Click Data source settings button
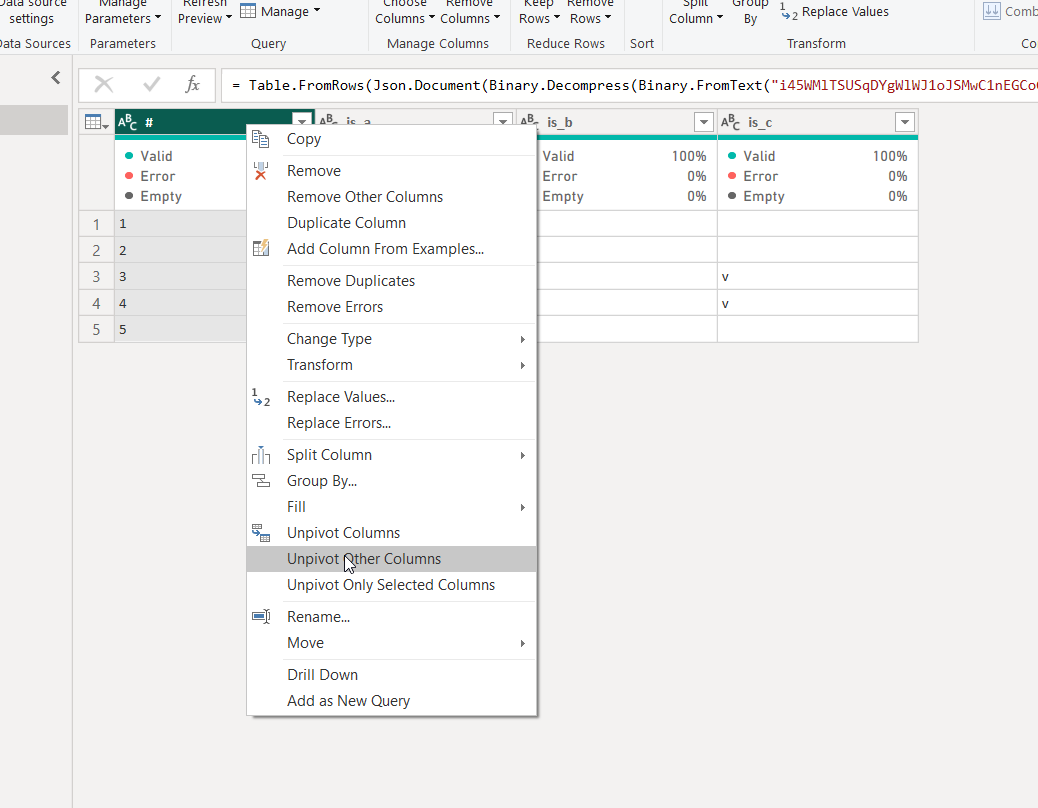Viewport: 1038px width, 808px height. click(32, 12)
